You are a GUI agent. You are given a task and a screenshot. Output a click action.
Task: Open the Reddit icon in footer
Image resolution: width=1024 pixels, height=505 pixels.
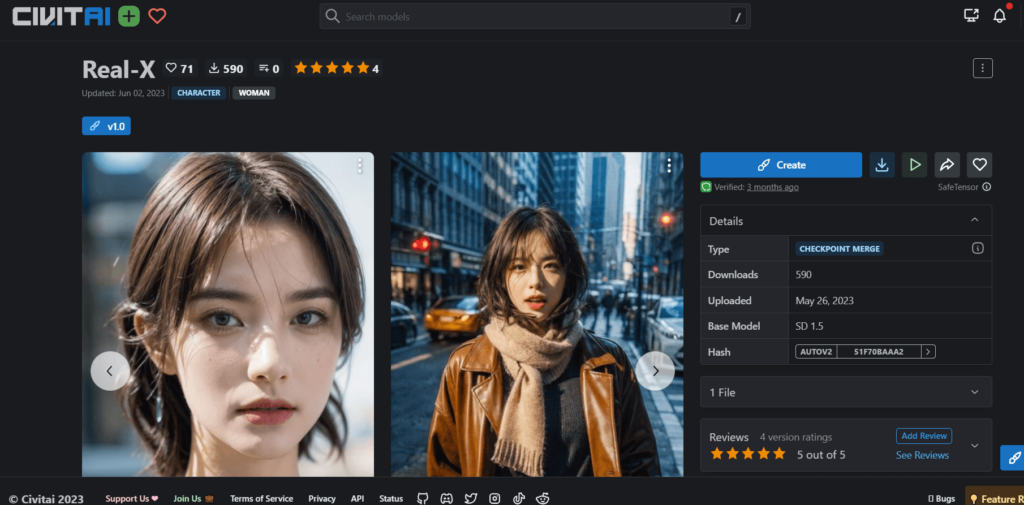pyautogui.click(x=543, y=498)
